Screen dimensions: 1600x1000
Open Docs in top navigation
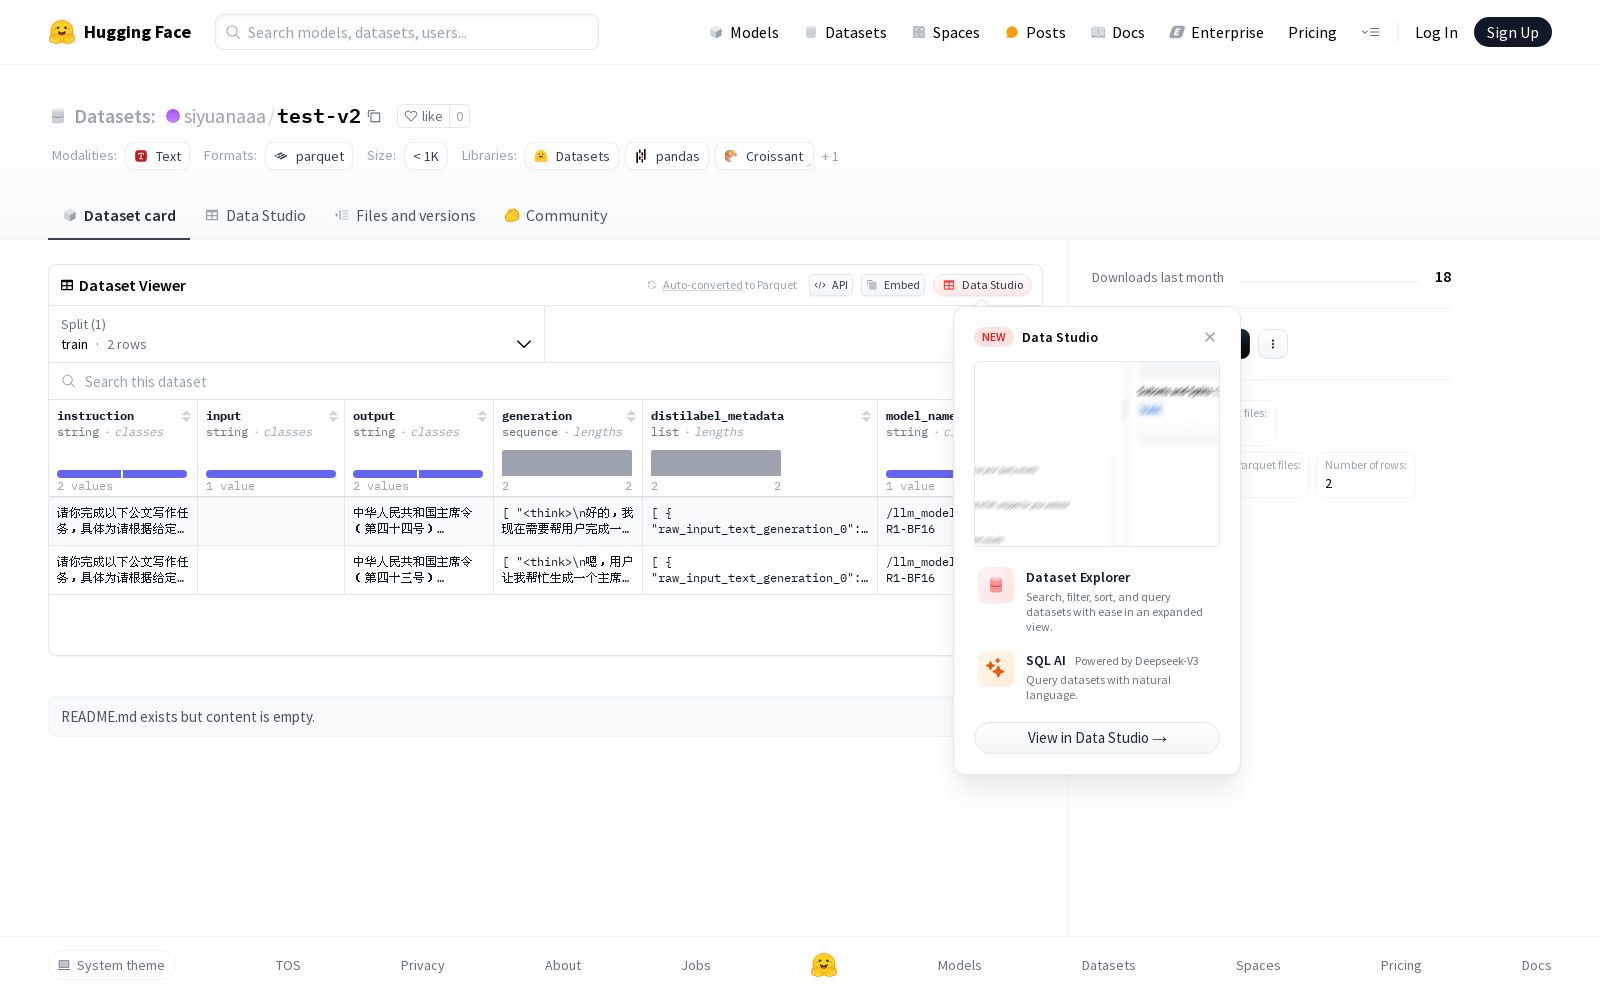tap(1118, 32)
